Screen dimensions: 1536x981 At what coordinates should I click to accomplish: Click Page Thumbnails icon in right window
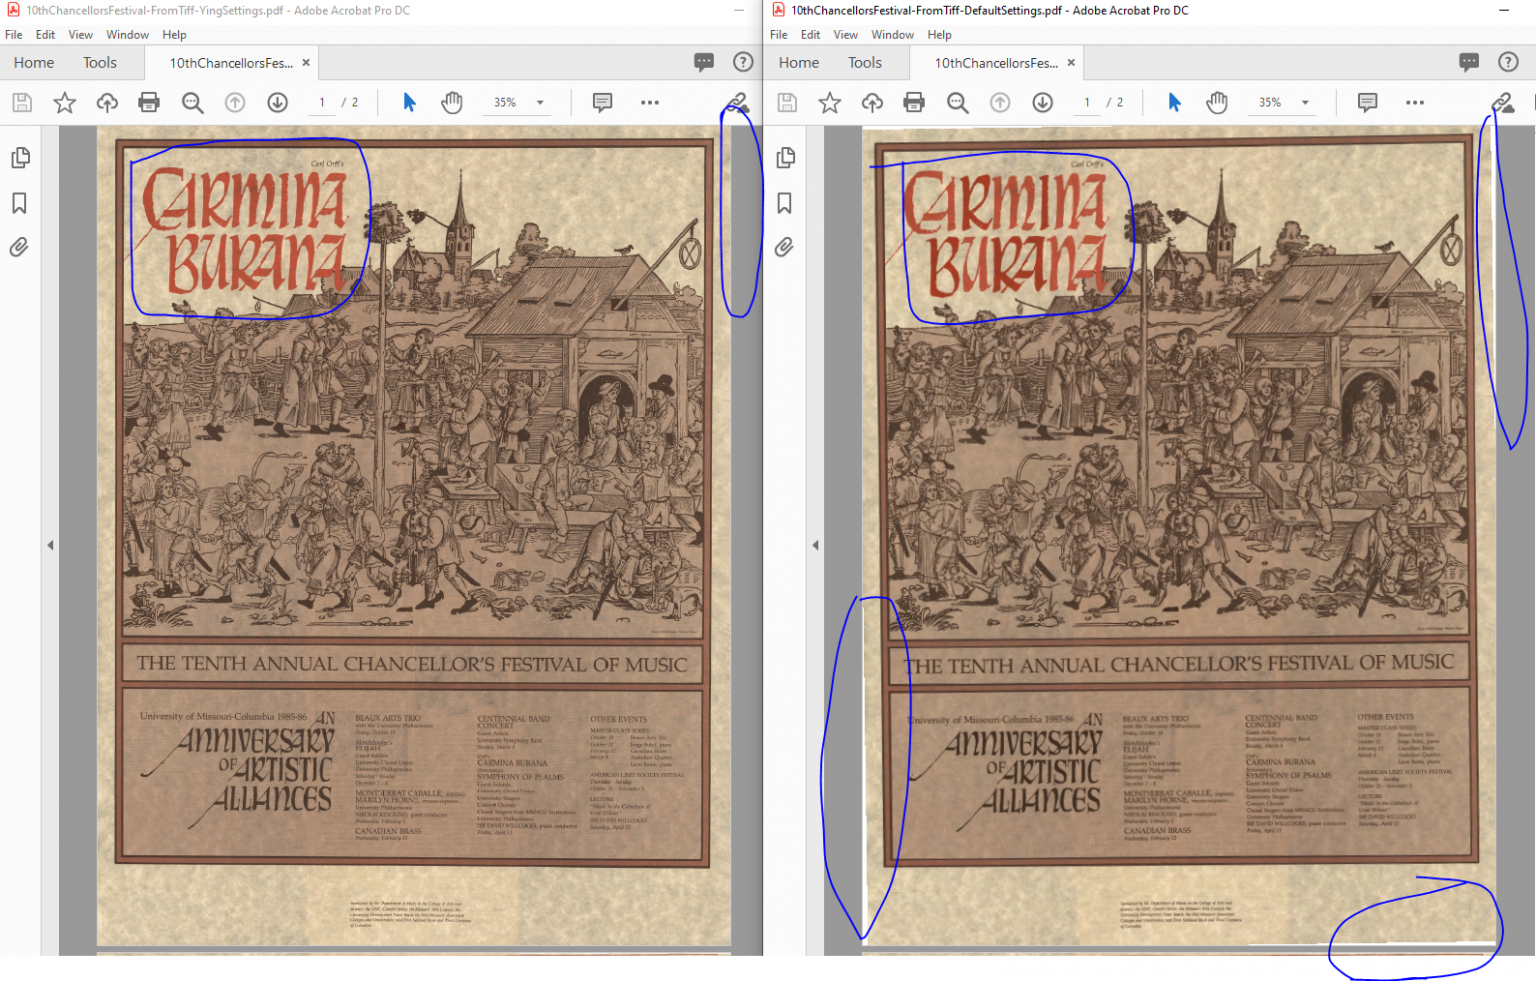pos(785,158)
